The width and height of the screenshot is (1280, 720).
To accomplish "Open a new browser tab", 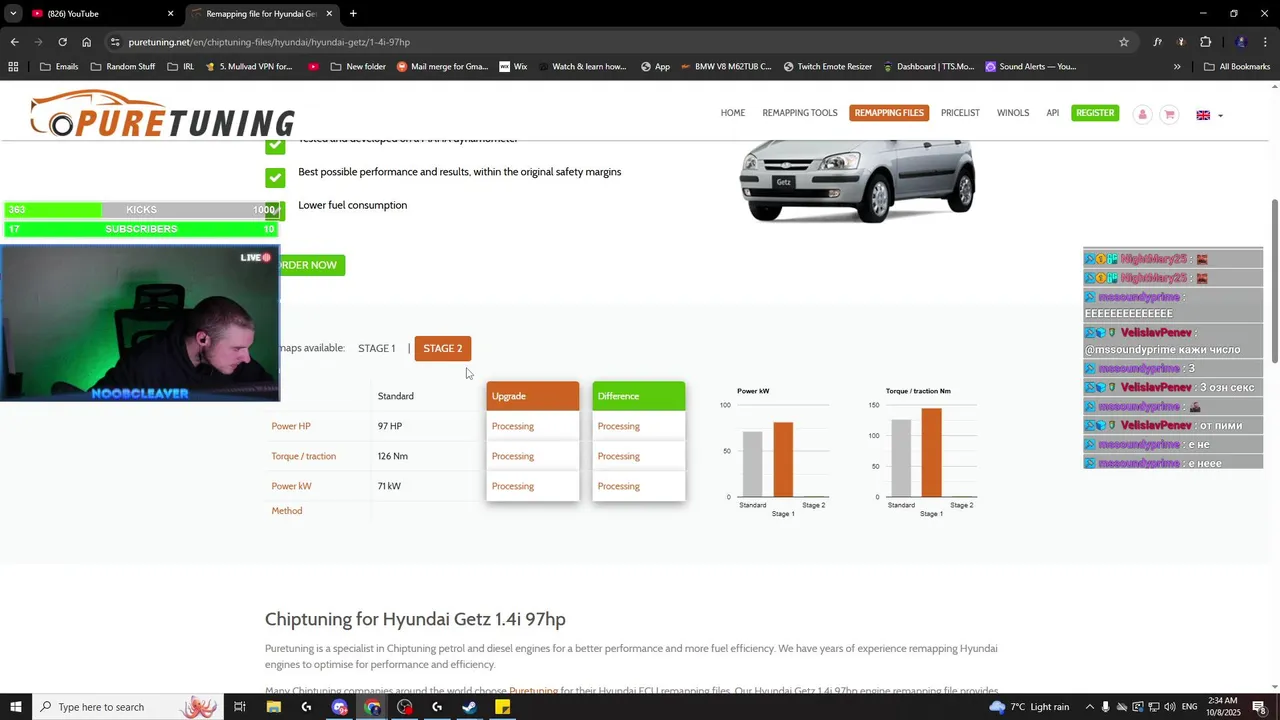I will pyautogui.click(x=353, y=14).
